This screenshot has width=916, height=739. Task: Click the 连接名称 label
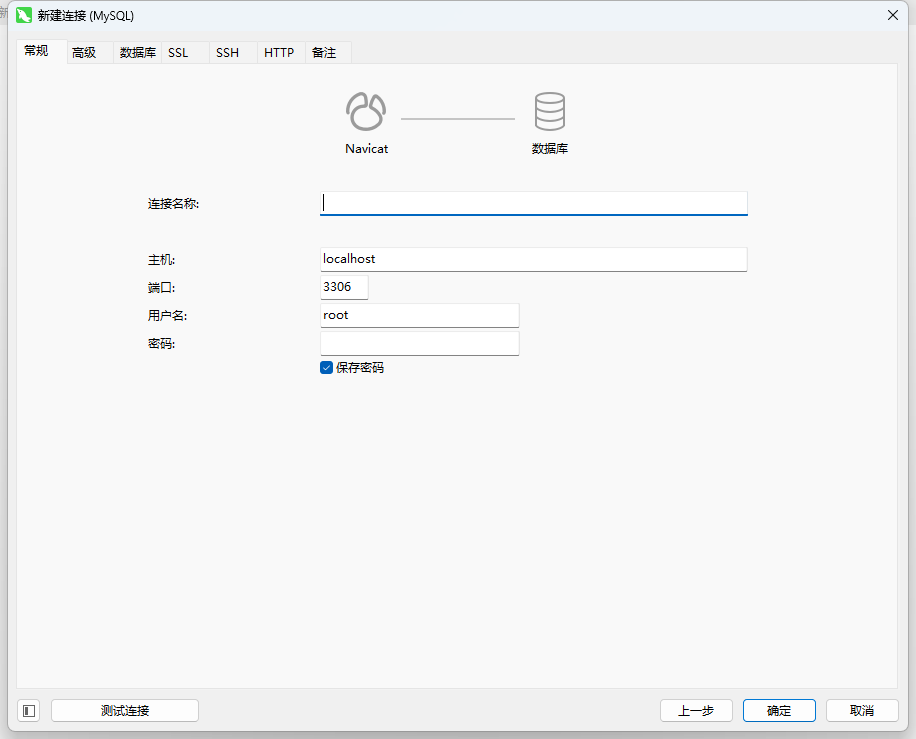click(174, 204)
